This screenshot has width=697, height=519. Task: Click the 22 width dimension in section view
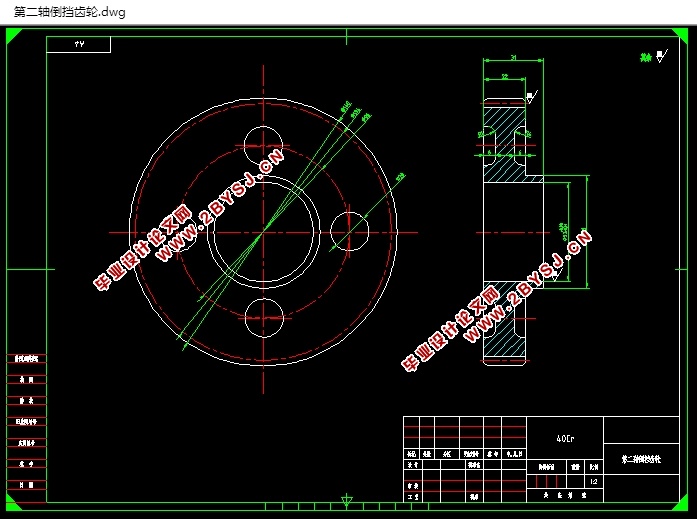pyautogui.click(x=505, y=76)
